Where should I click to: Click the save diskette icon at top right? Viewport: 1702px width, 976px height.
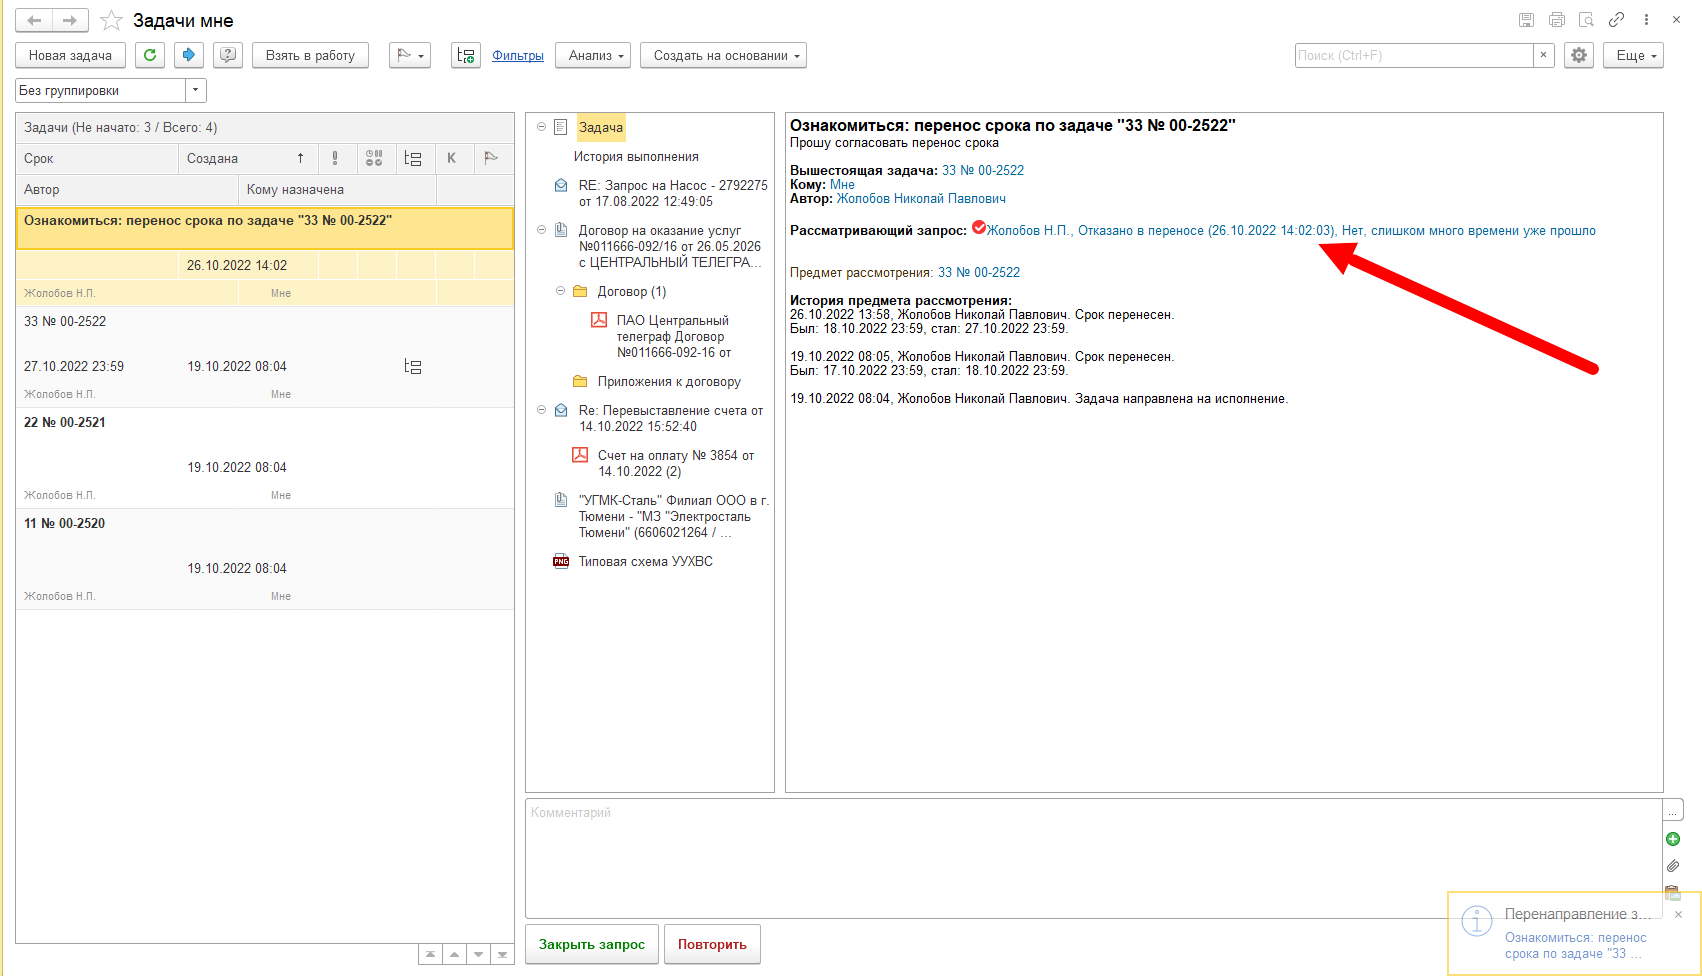point(1526,20)
